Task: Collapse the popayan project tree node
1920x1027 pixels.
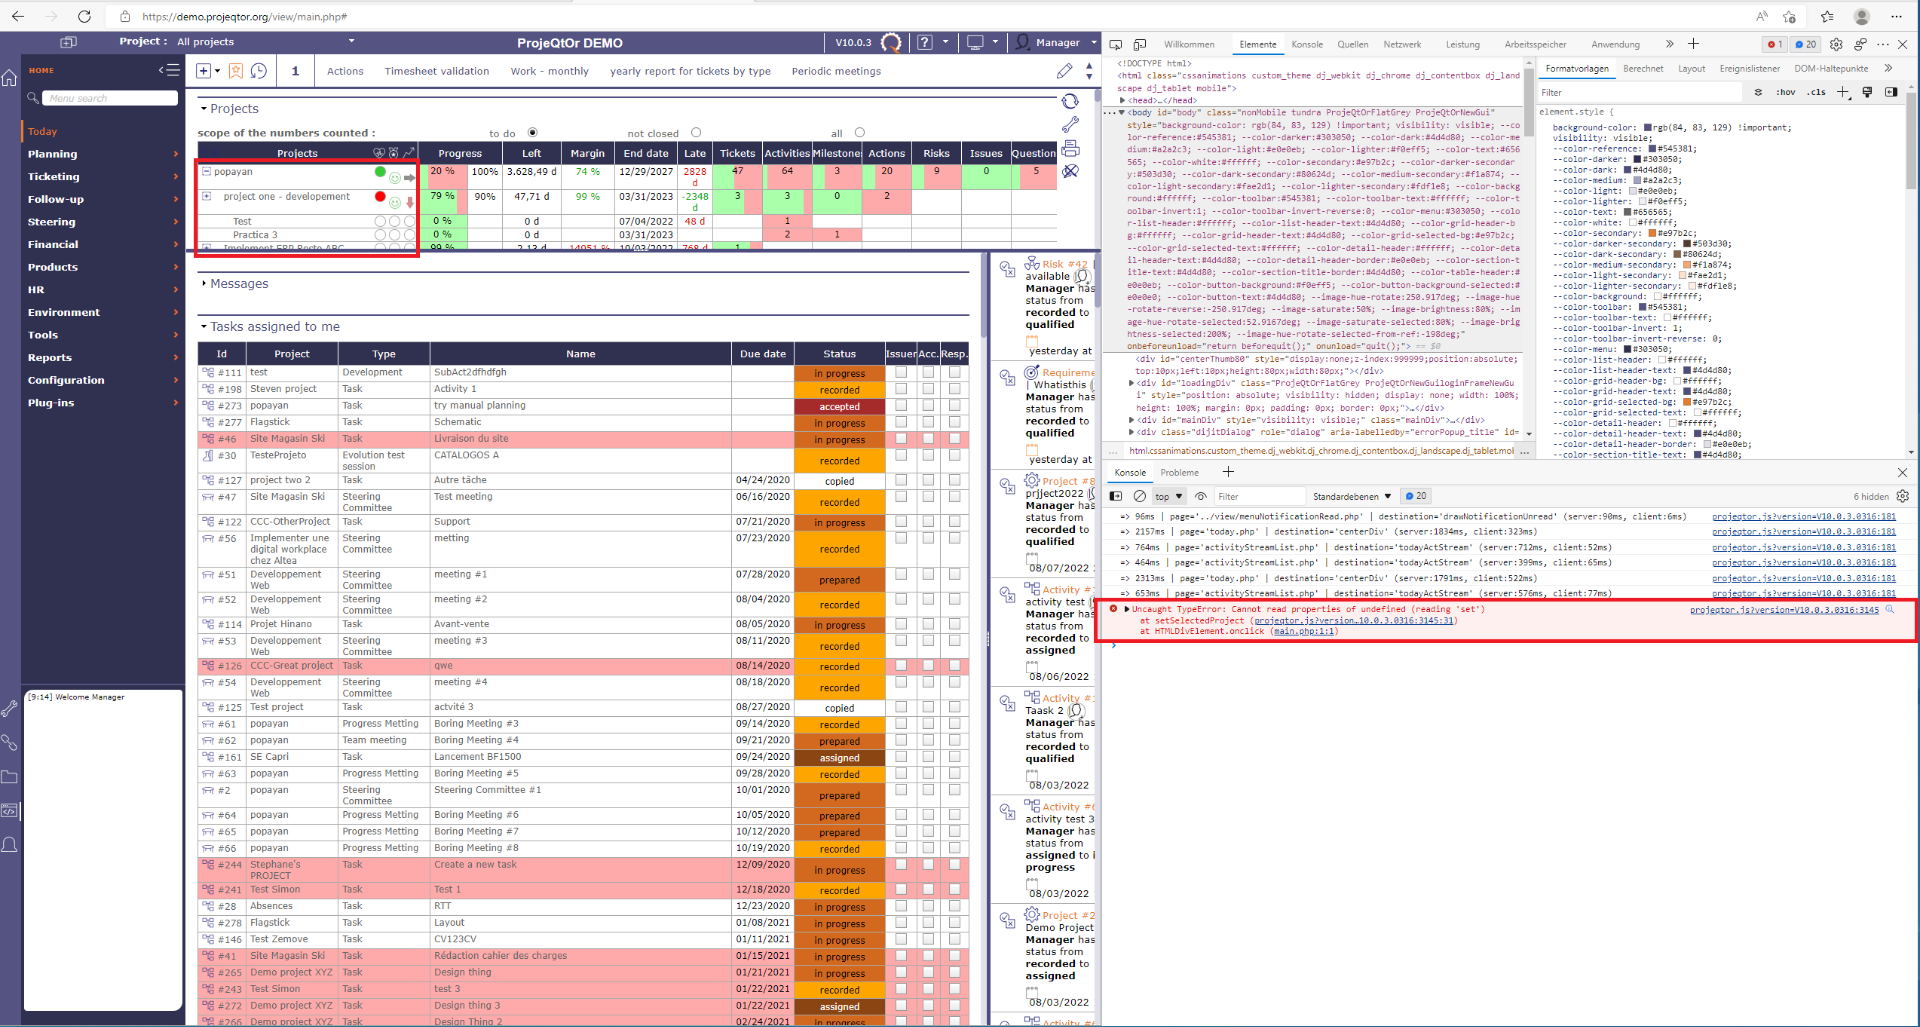Action: [x=206, y=172]
